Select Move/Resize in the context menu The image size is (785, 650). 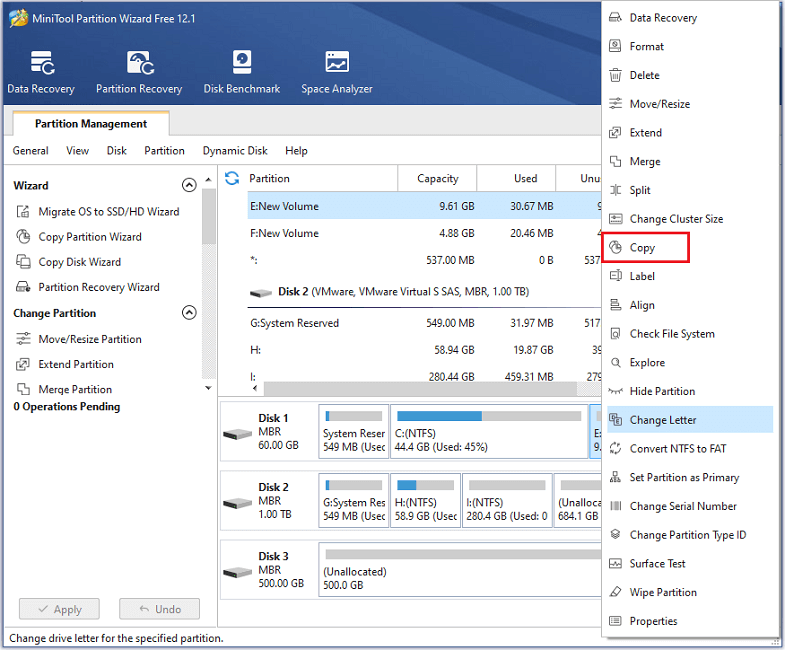[690, 104]
